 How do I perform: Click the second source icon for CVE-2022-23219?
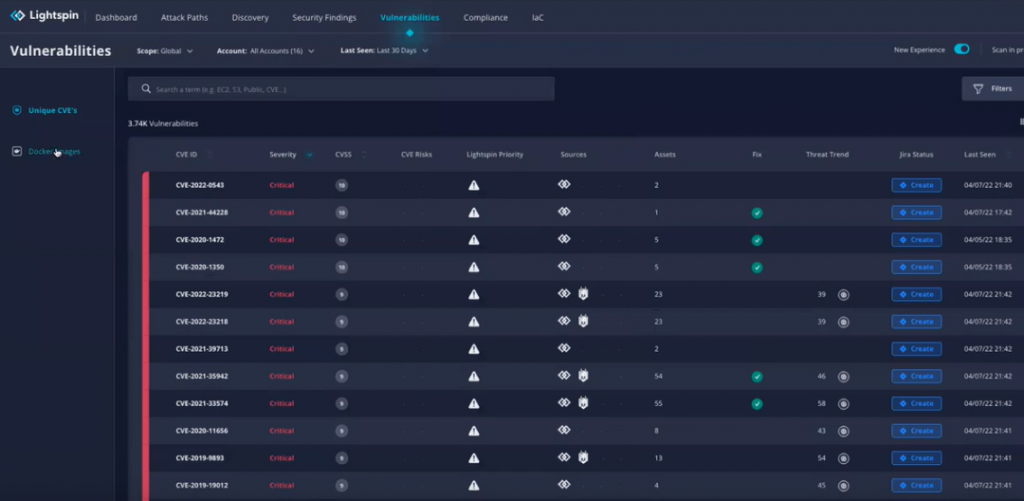click(583, 294)
